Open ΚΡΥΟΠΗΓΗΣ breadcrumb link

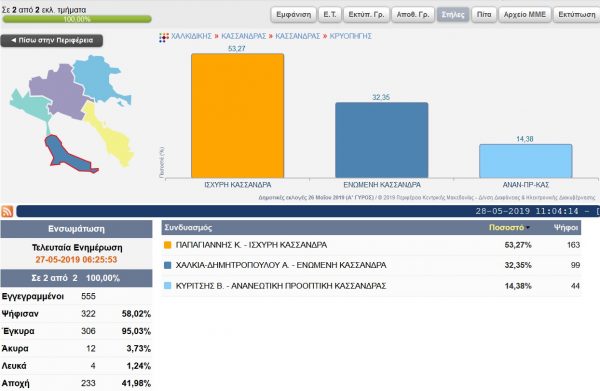click(351, 36)
